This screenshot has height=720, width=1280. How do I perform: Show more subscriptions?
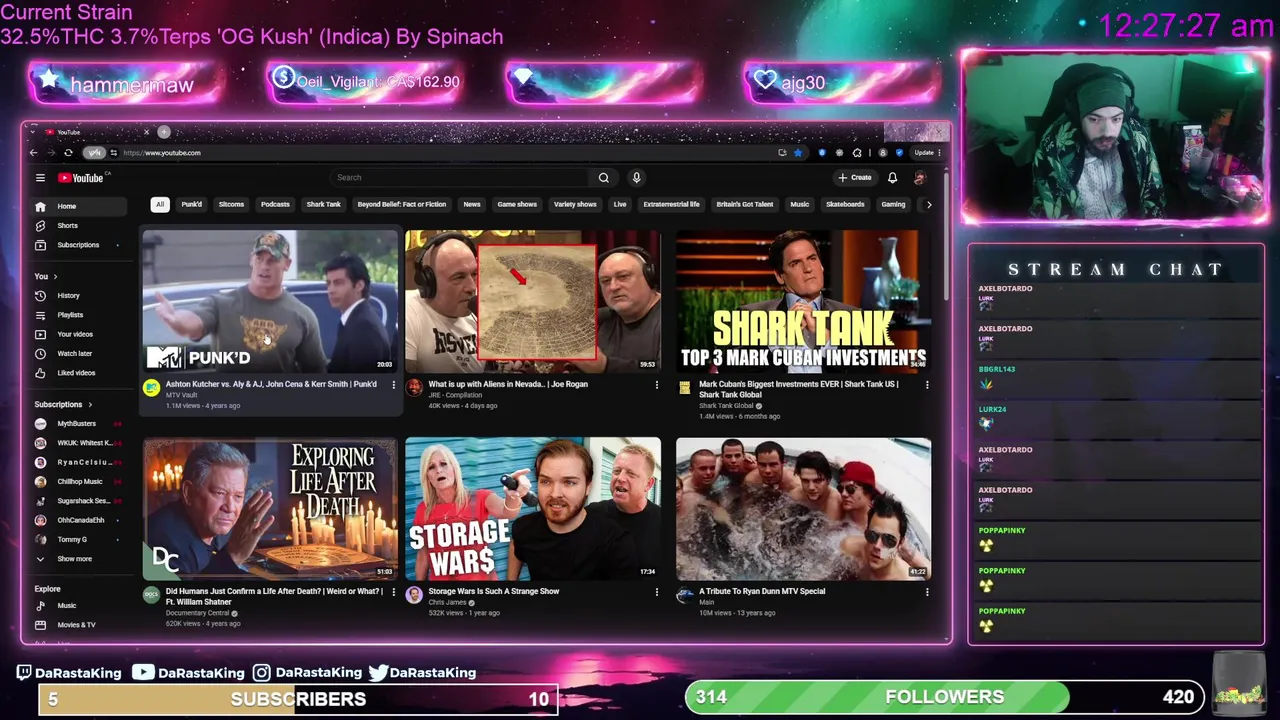(x=80, y=559)
